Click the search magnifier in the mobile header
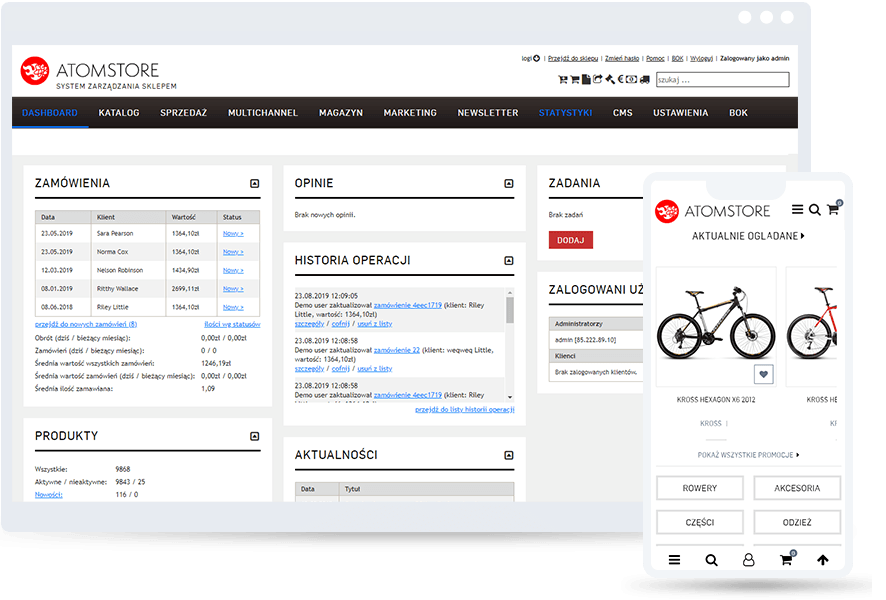 pyautogui.click(x=815, y=210)
